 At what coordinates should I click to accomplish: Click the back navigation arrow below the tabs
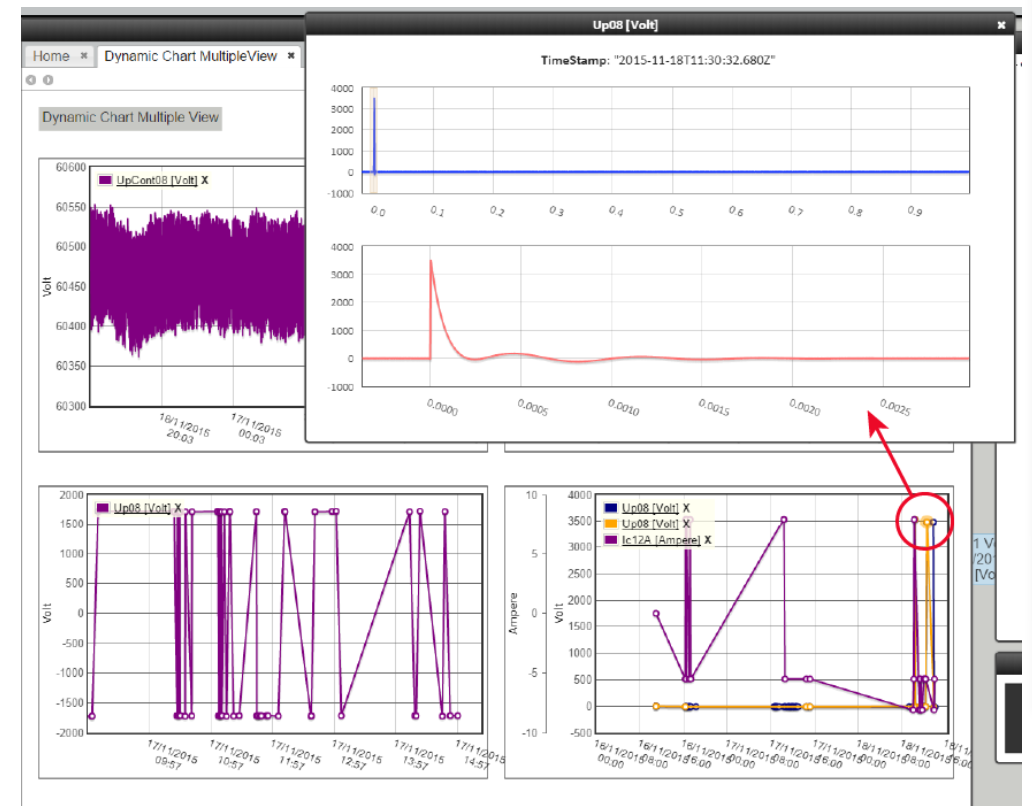tap(31, 80)
